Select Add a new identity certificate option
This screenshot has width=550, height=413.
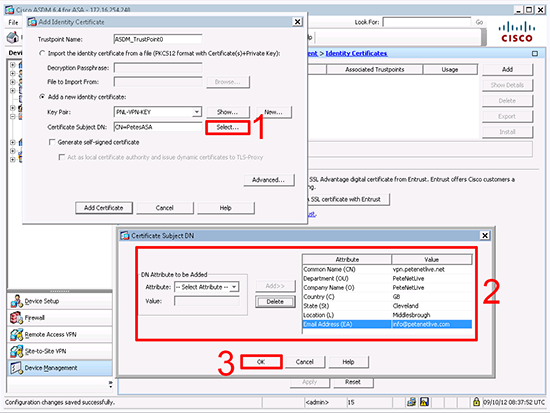tap(42, 96)
